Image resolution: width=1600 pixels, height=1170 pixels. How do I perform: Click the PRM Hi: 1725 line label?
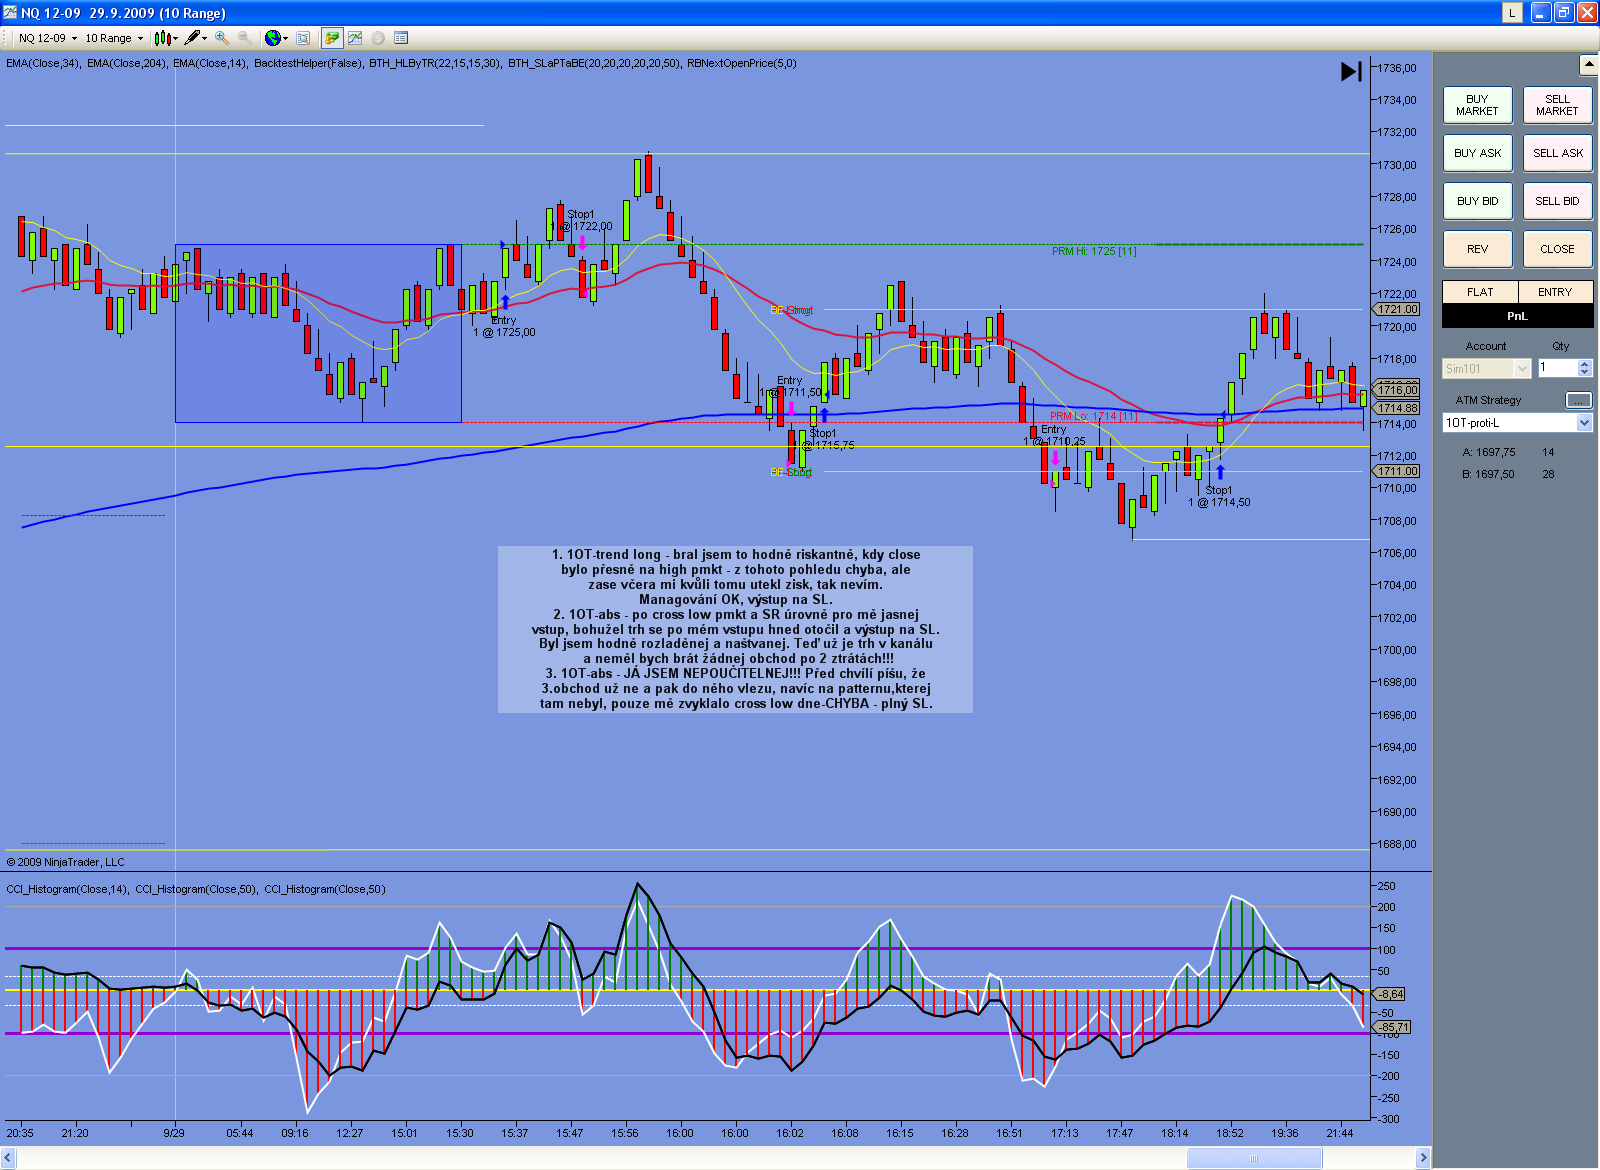(x=1094, y=251)
